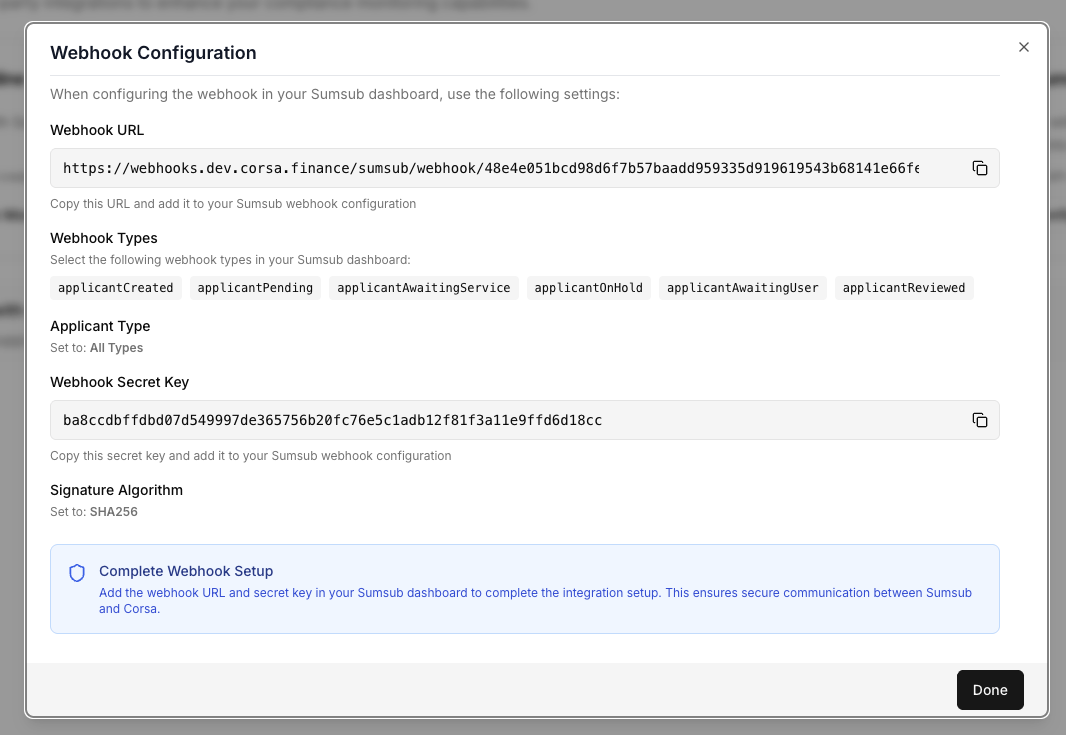Select the applicantReviewed chip
Screen dimensions: 1066x735
tap(904, 288)
